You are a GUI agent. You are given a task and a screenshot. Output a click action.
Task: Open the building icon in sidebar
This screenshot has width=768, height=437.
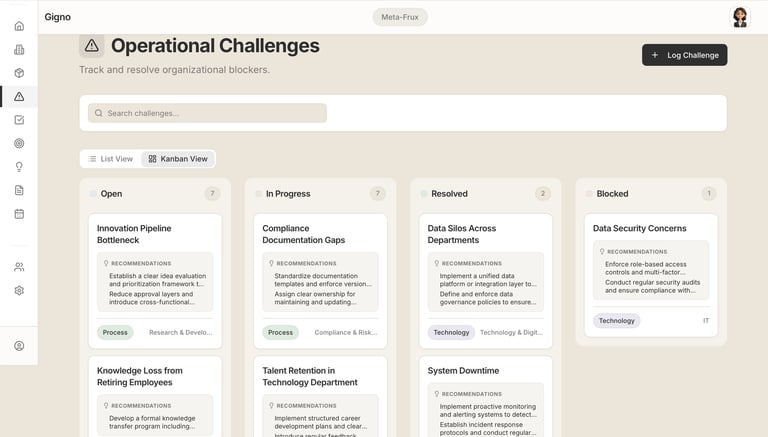[19, 50]
